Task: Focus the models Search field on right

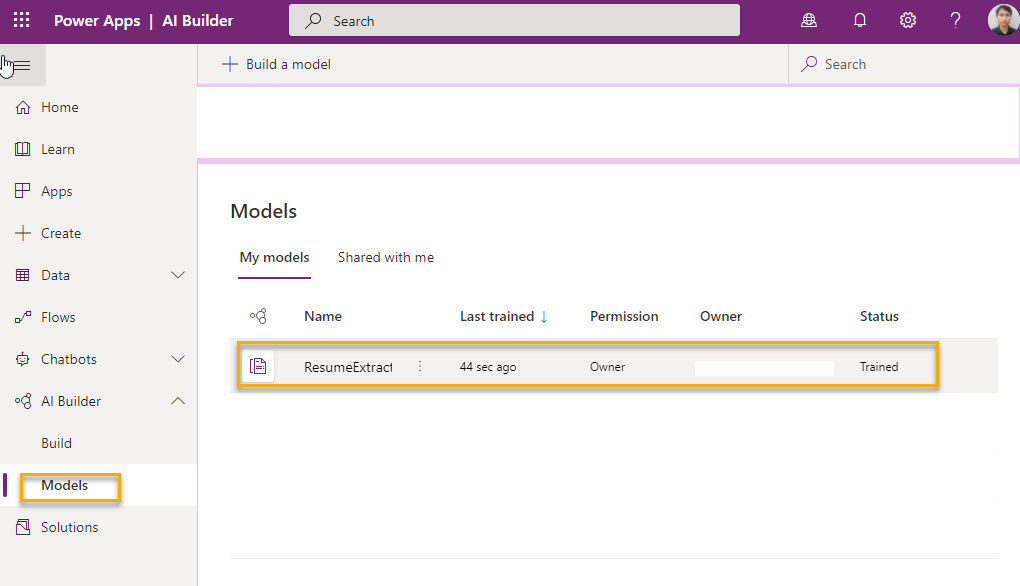Action: click(x=904, y=64)
